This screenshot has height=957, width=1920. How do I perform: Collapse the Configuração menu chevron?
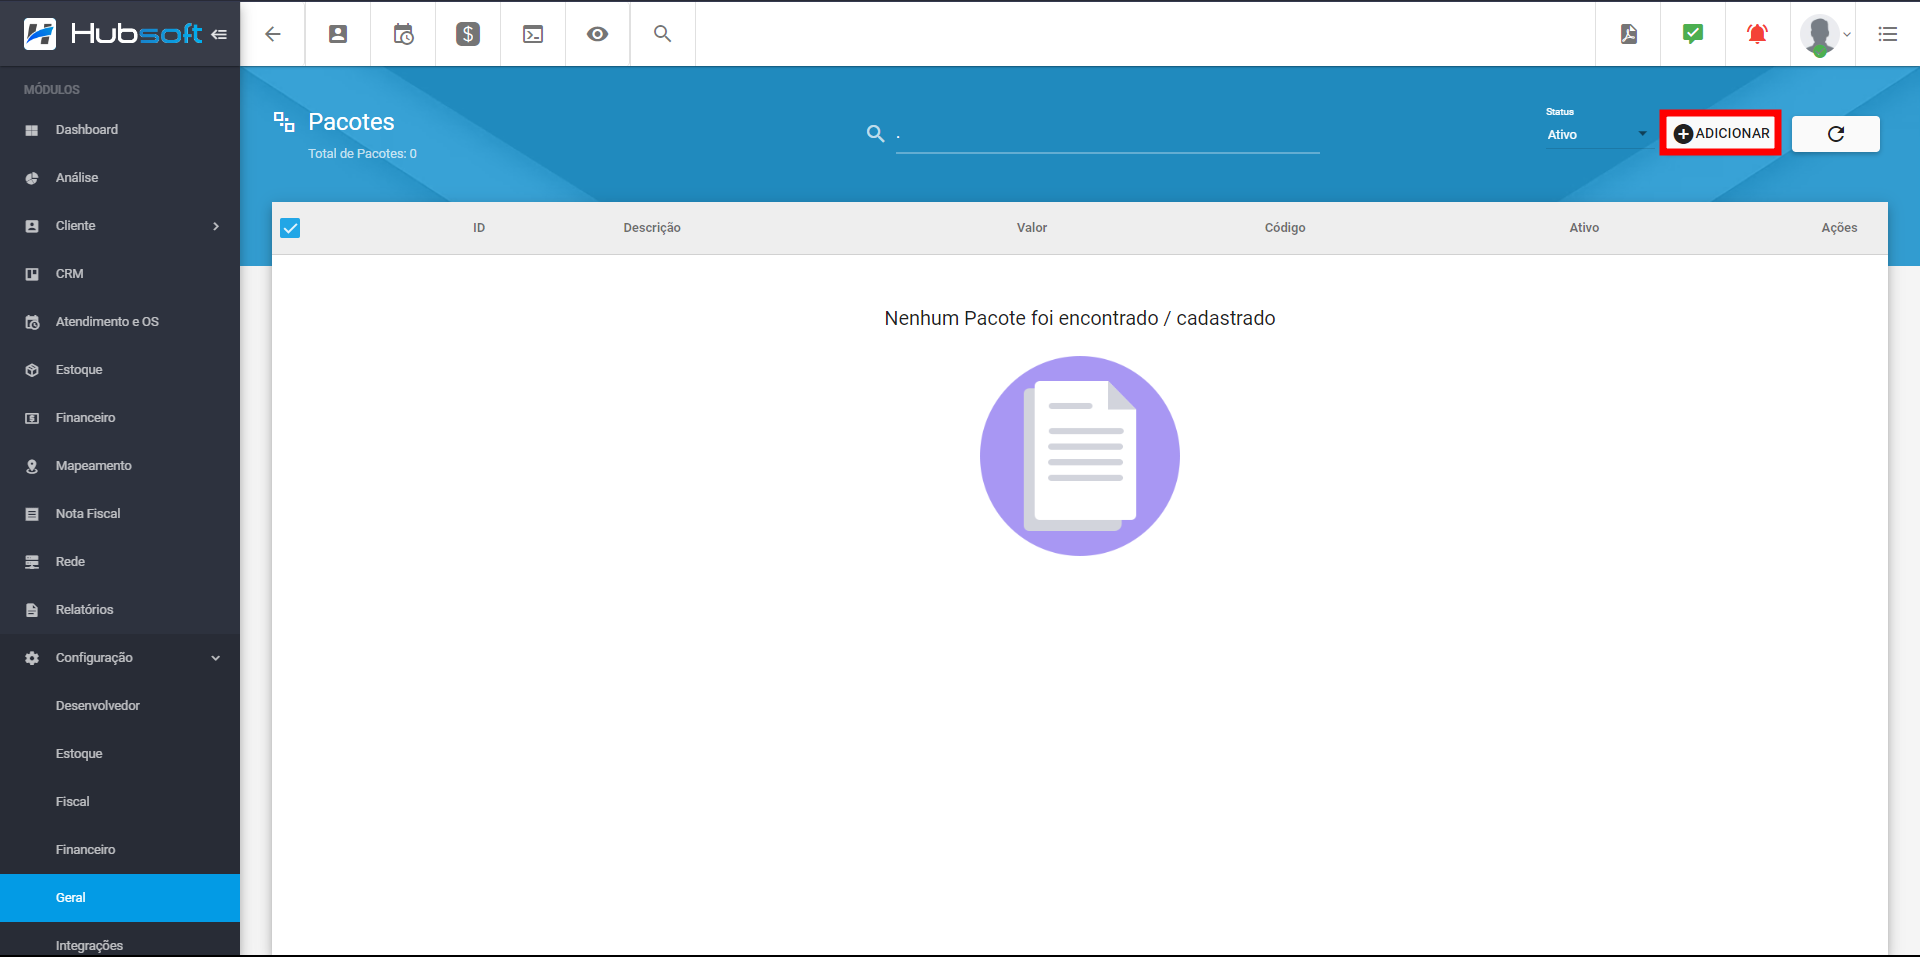point(216,658)
